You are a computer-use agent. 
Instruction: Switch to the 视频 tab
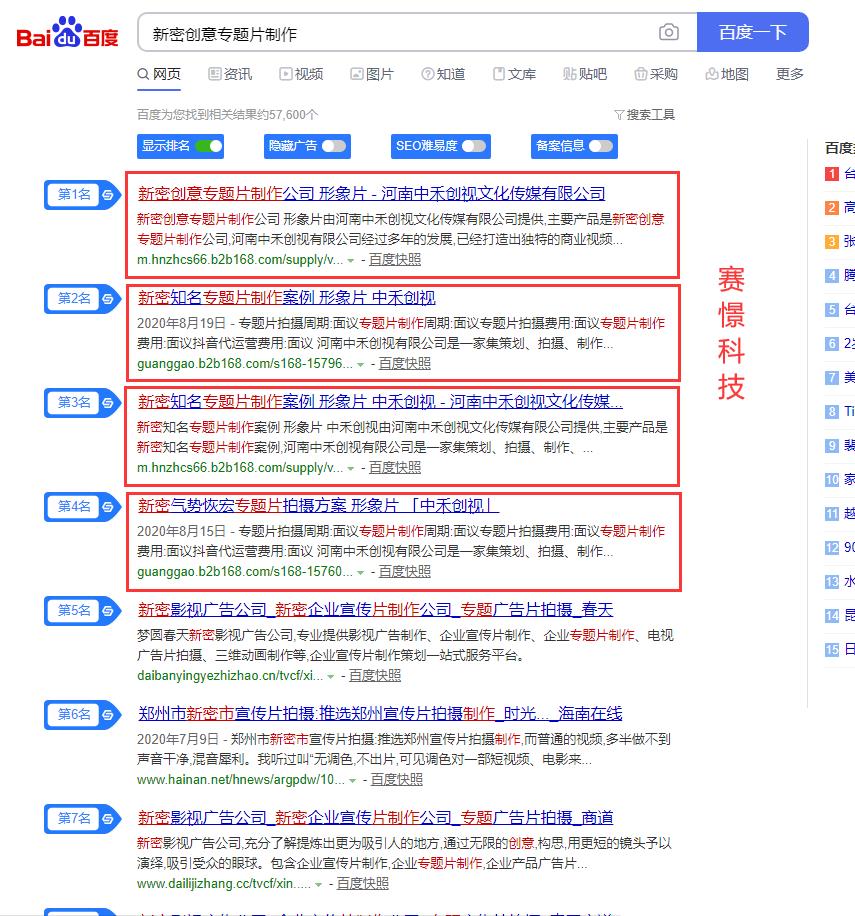click(301, 74)
